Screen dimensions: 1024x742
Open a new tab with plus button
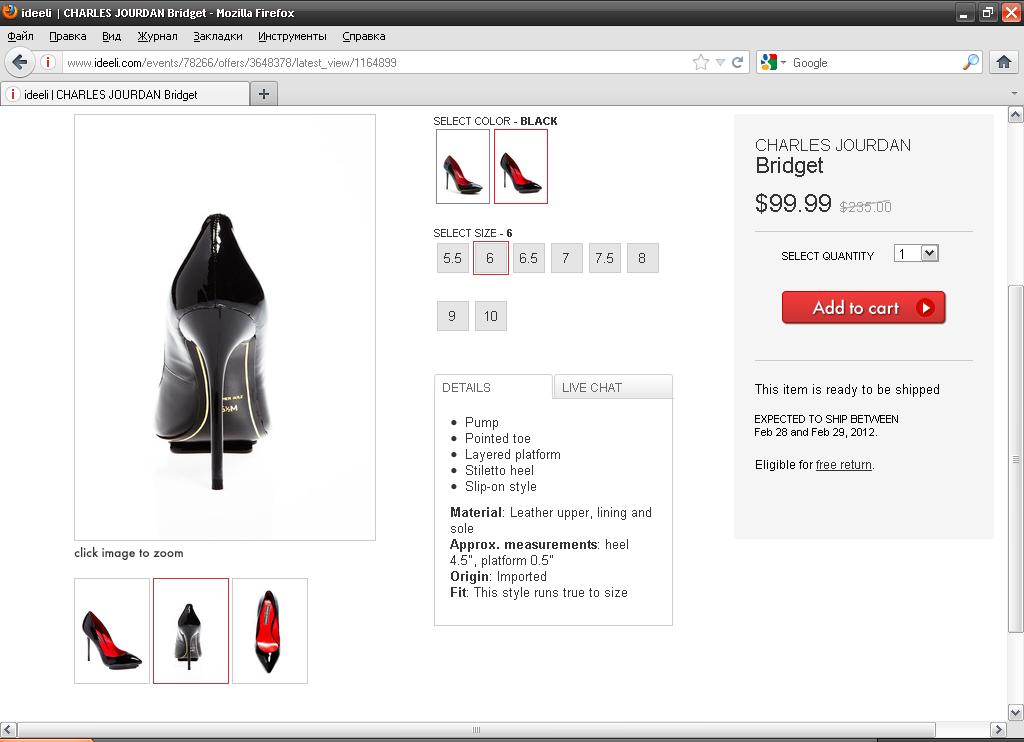[264, 94]
